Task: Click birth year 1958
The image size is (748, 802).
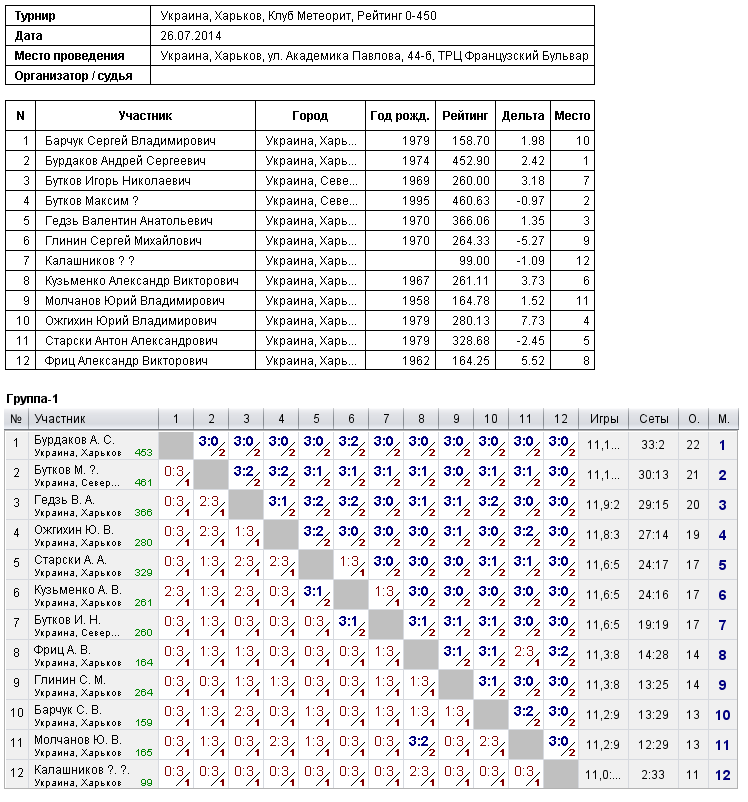Action: coord(415,300)
